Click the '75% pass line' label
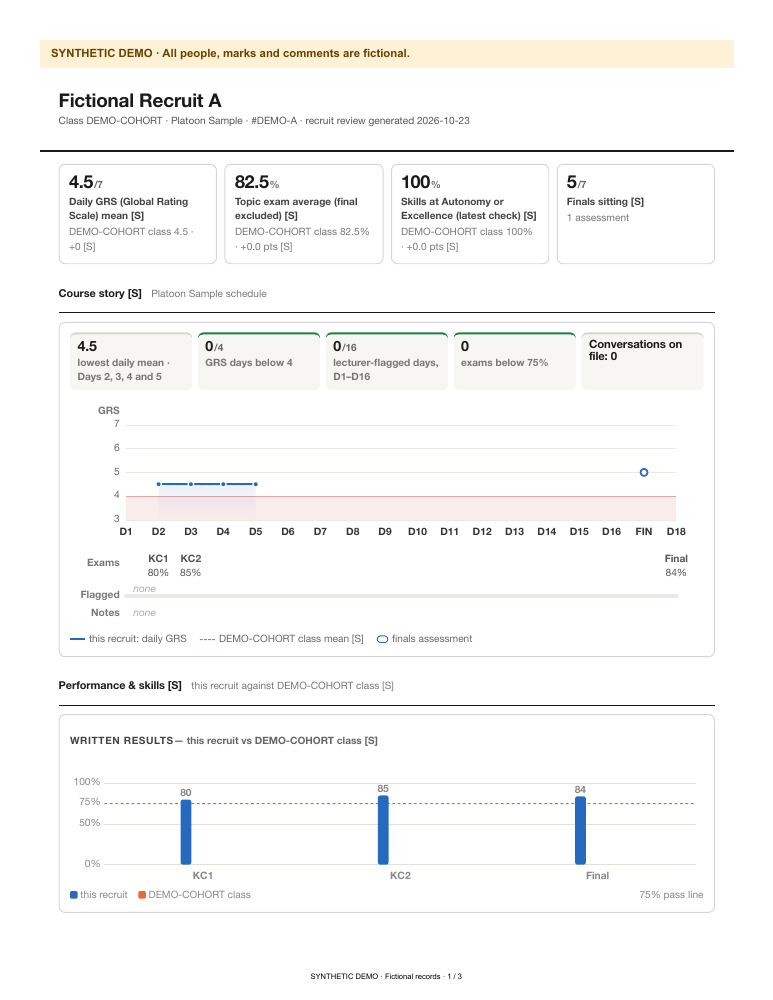Screen dimensions: 773x1000 pos(671,895)
